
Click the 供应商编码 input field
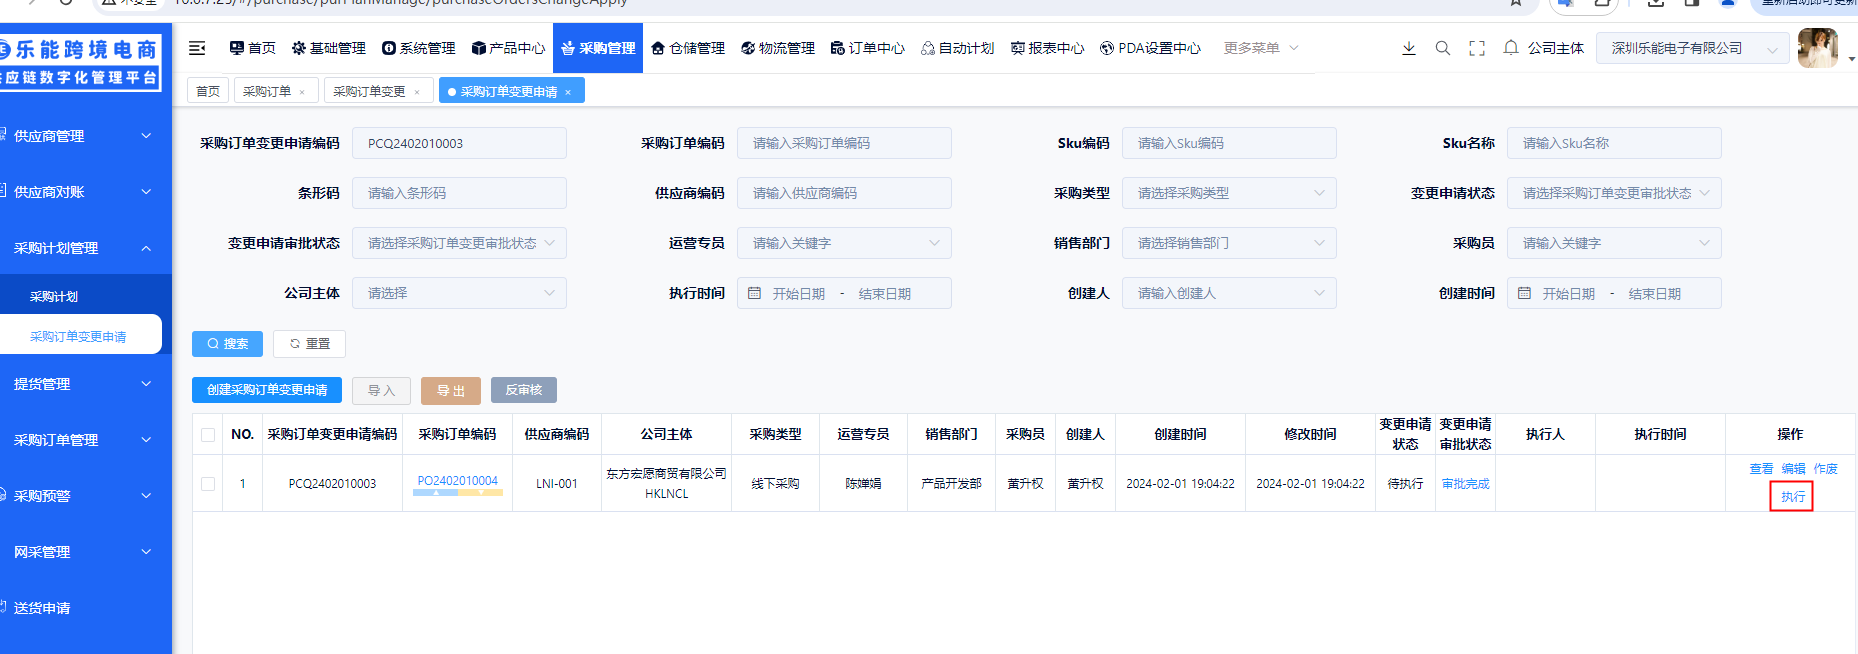(844, 193)
